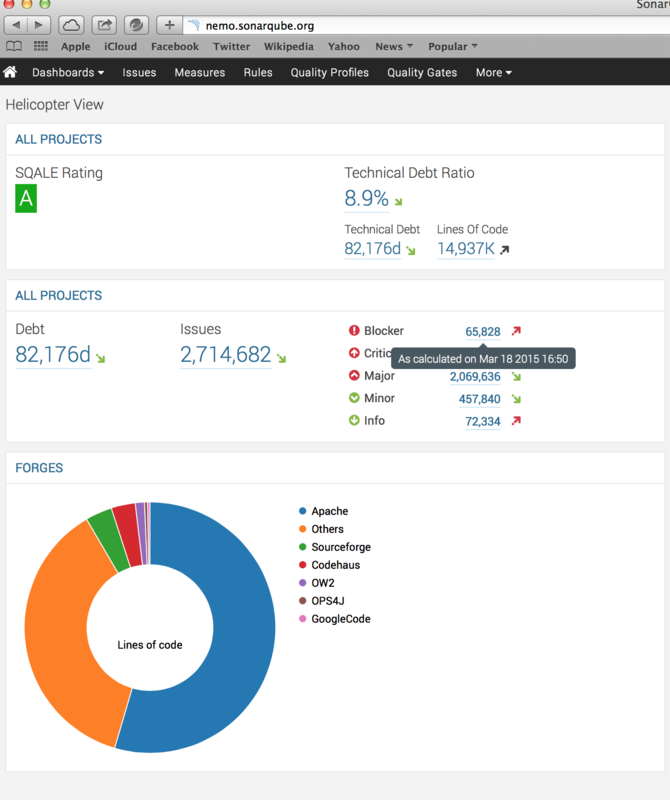
Task: Click the Critical severity icon
Action: pos(354,353)
